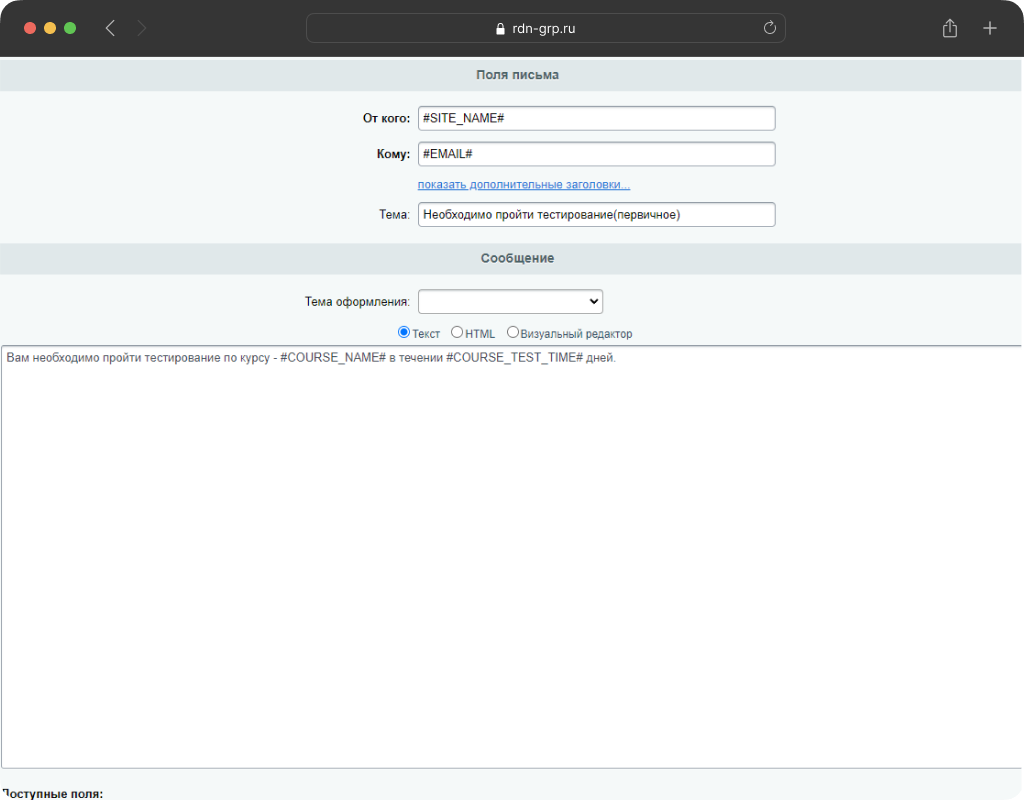Open a new tab with plus icon

(x=989, y=28)
